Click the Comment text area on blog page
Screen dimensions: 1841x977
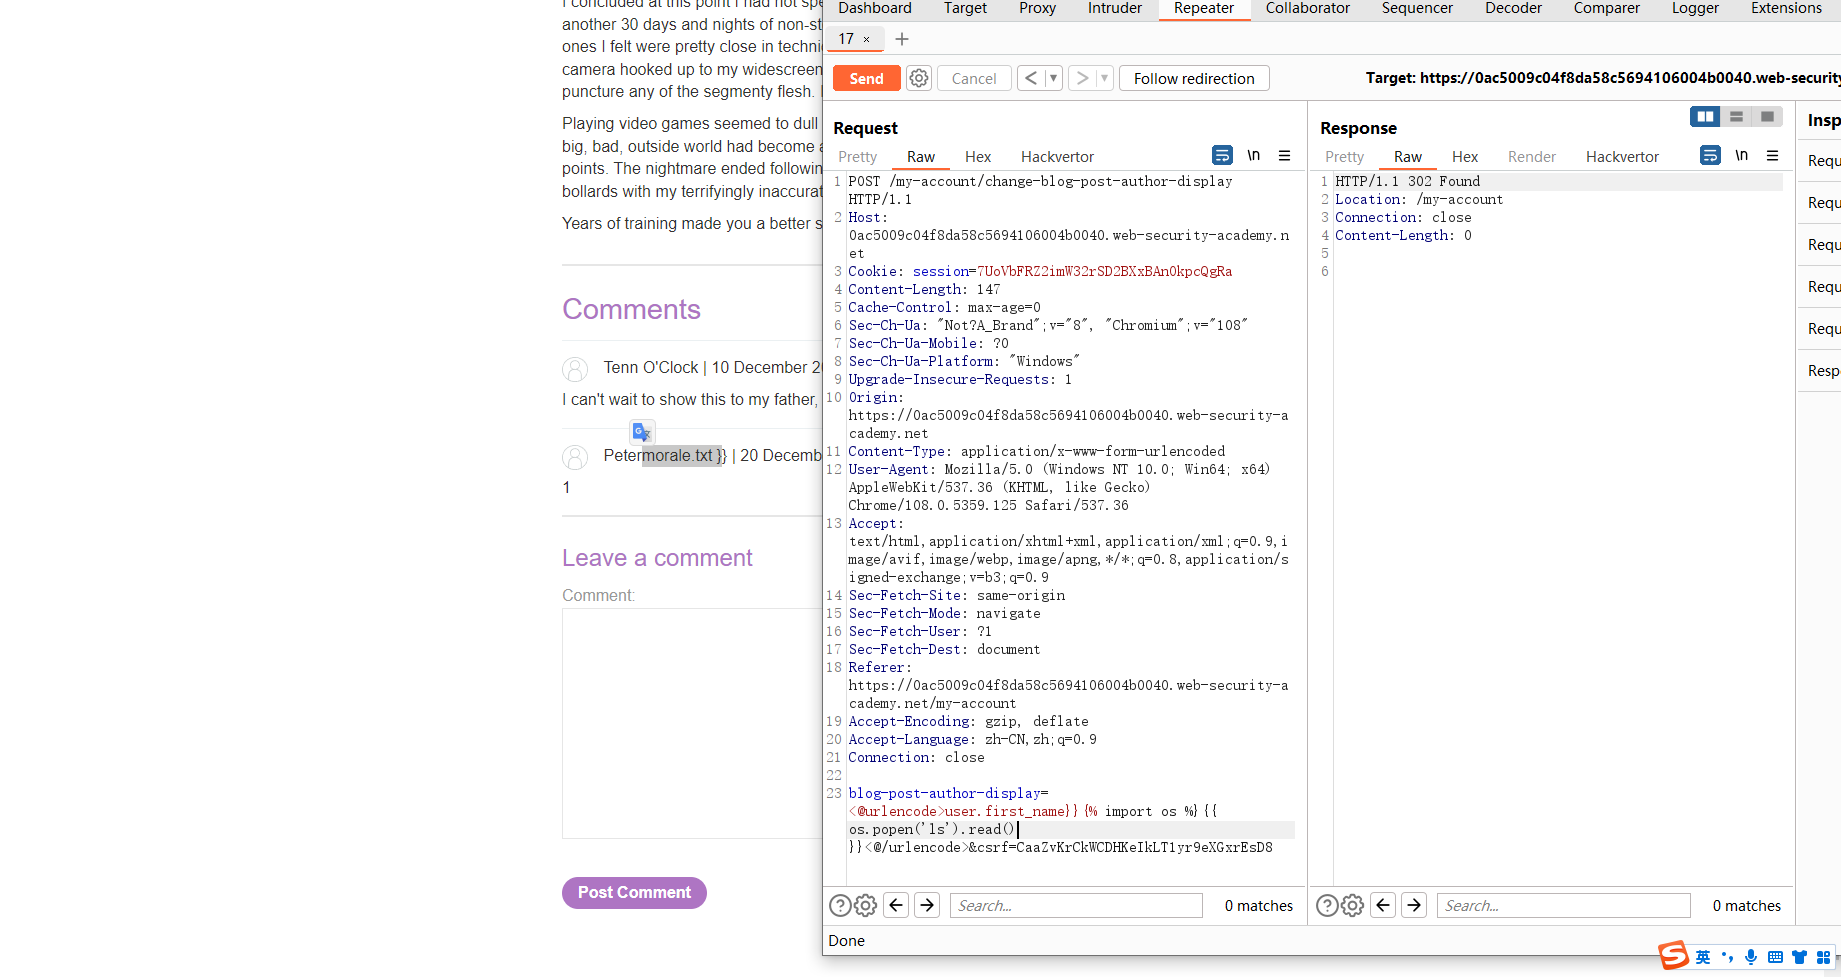pyautogui.click(x=692, y=723)
